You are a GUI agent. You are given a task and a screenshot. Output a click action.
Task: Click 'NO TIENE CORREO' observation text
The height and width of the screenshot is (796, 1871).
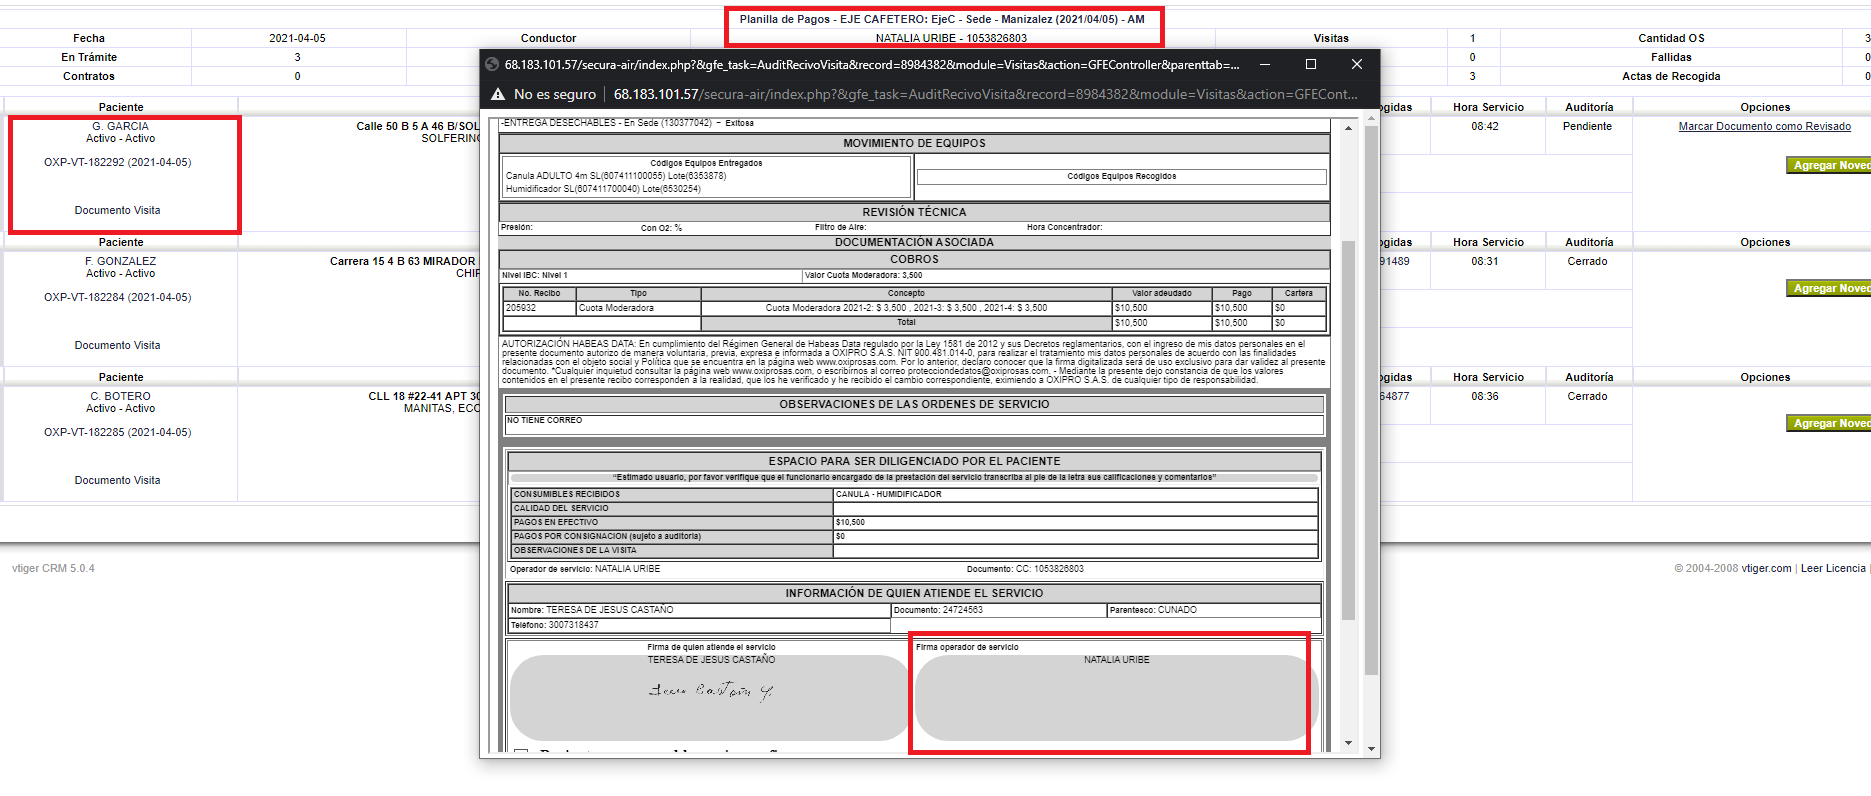click(544, 420)
